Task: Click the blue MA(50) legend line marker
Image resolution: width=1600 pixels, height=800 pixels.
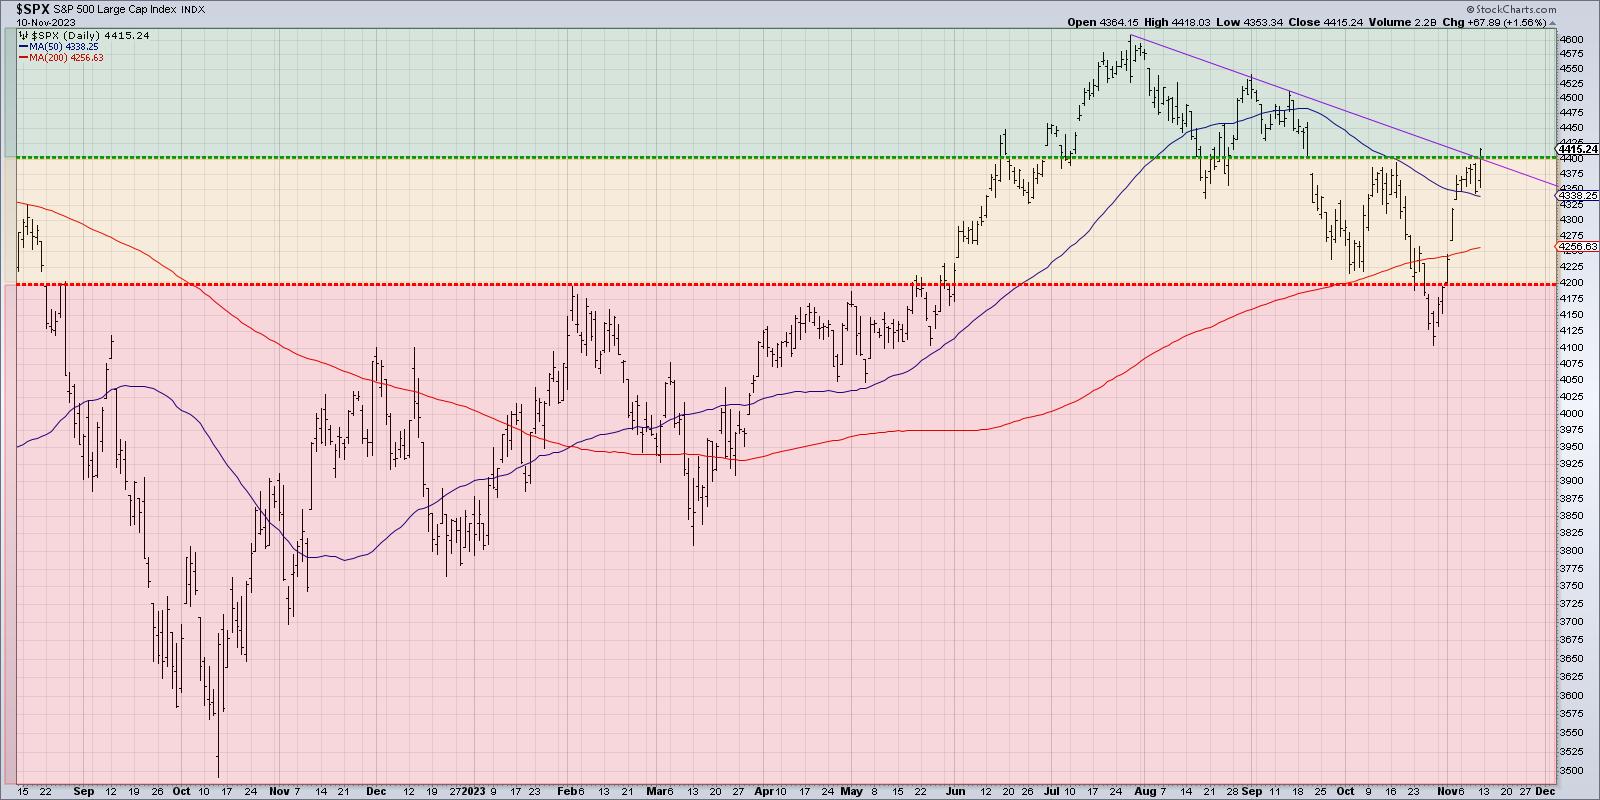Action: (x=24, y=46)
